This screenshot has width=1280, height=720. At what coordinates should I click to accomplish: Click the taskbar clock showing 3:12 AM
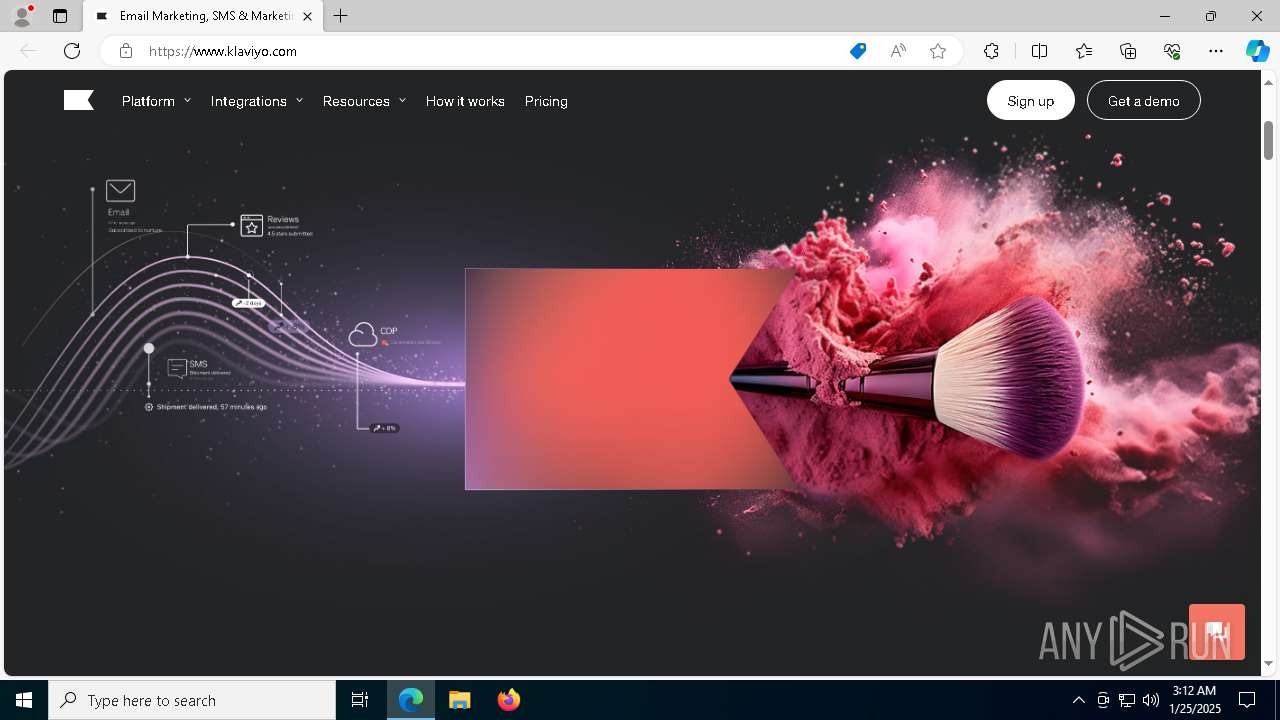tap(1195, 700)
